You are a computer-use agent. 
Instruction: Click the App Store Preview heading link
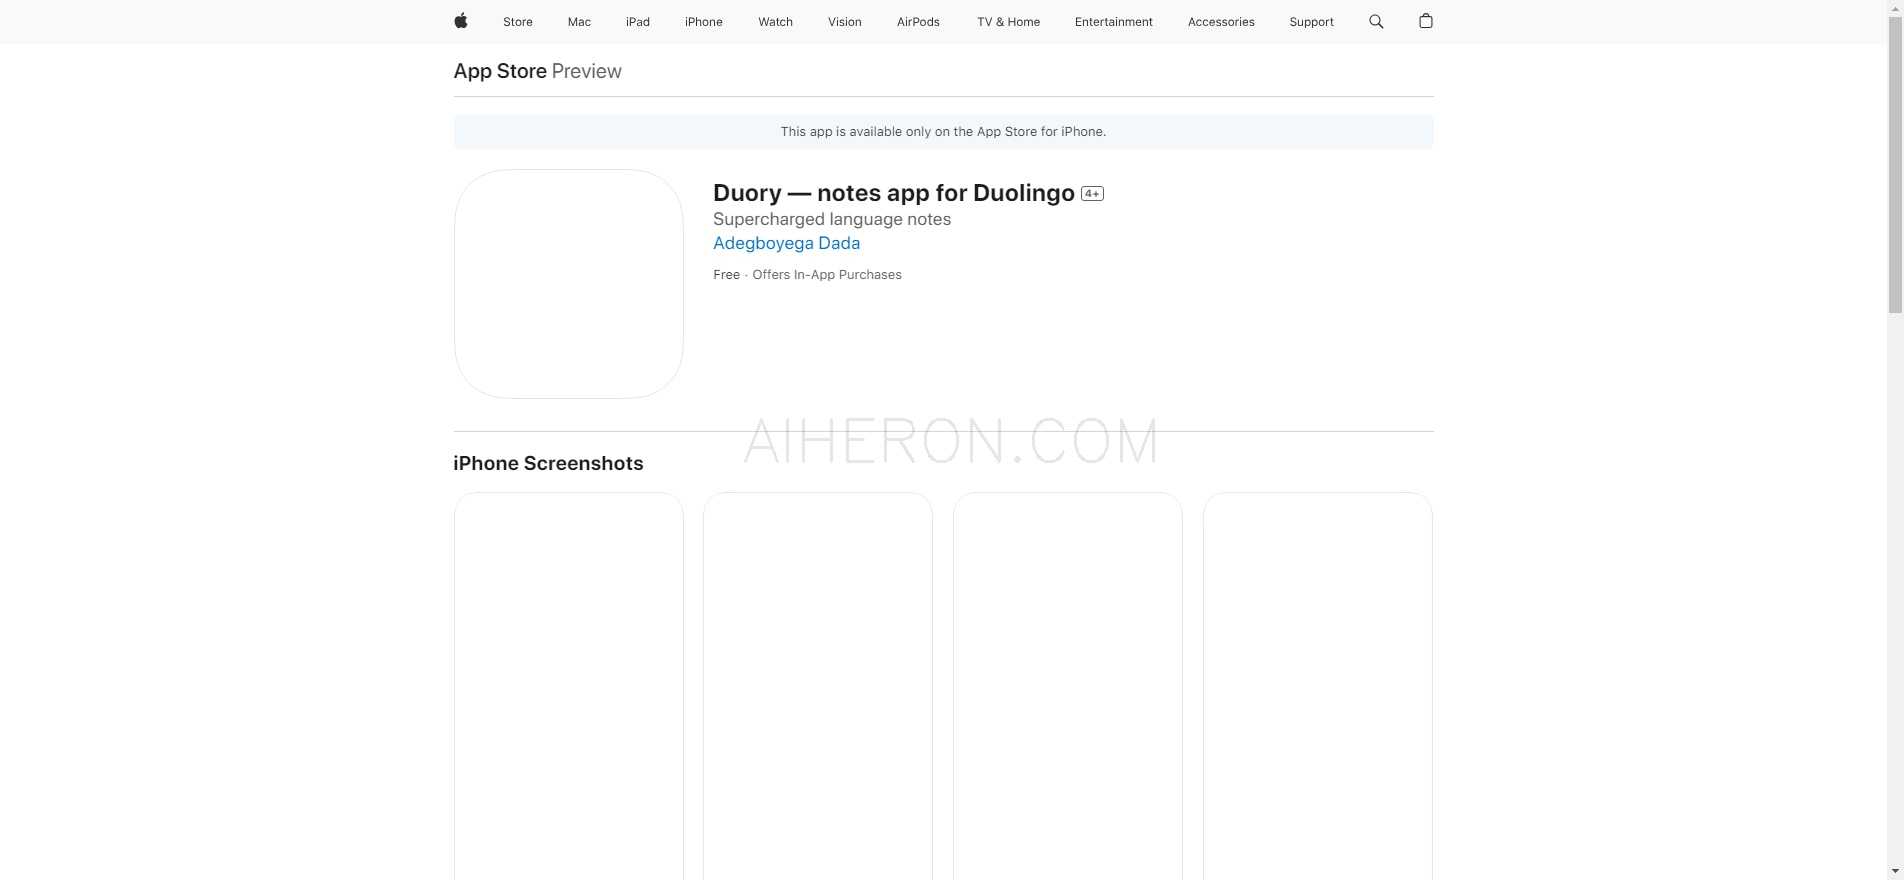tap(537, 71)
